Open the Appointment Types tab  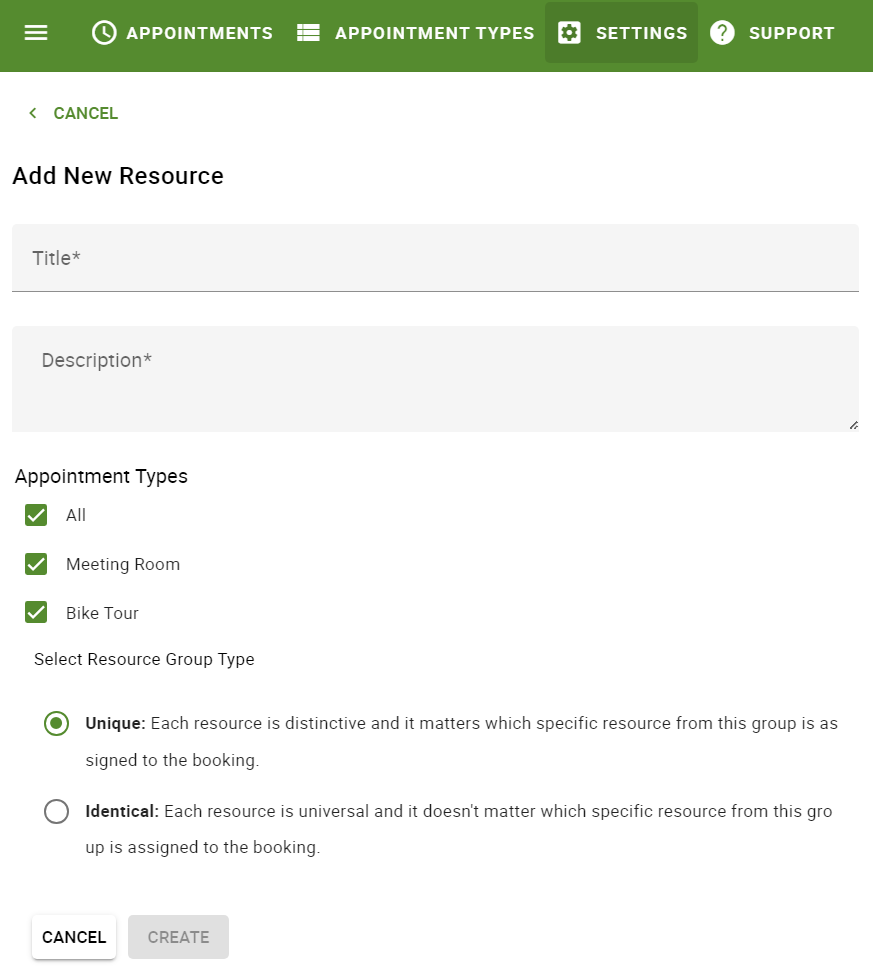coord(416,32)
